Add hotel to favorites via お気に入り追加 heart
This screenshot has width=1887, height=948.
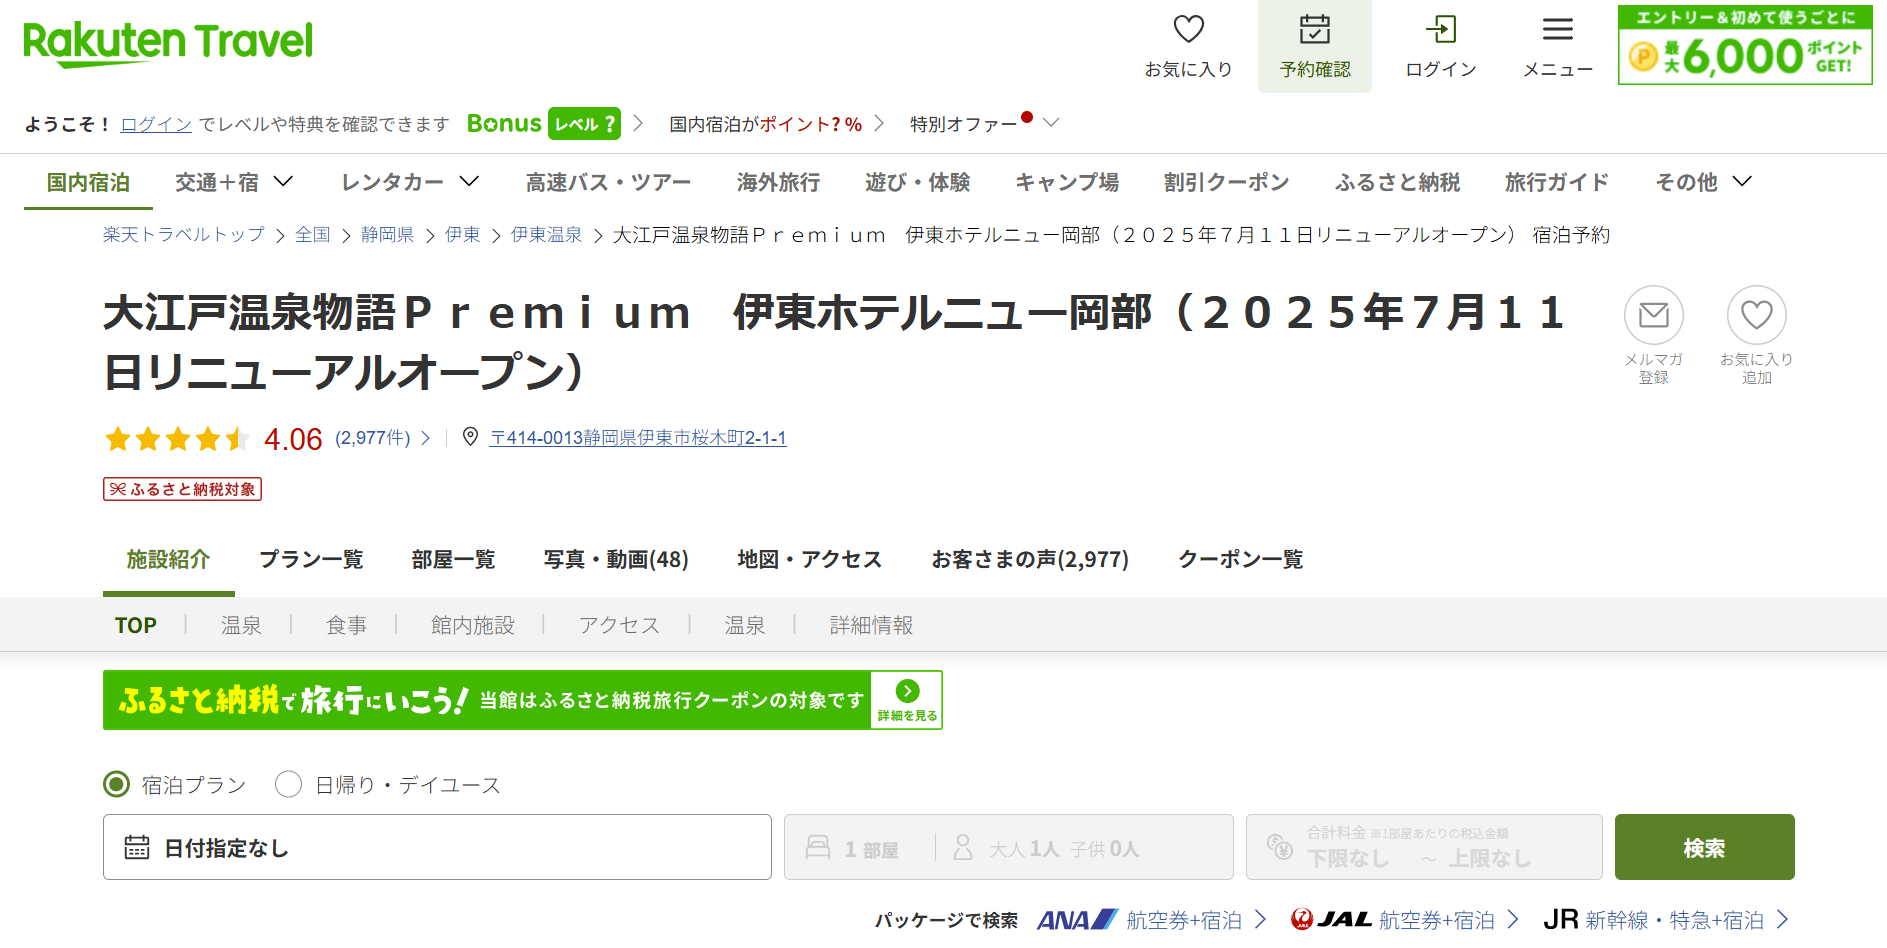tap(1757, 316)
